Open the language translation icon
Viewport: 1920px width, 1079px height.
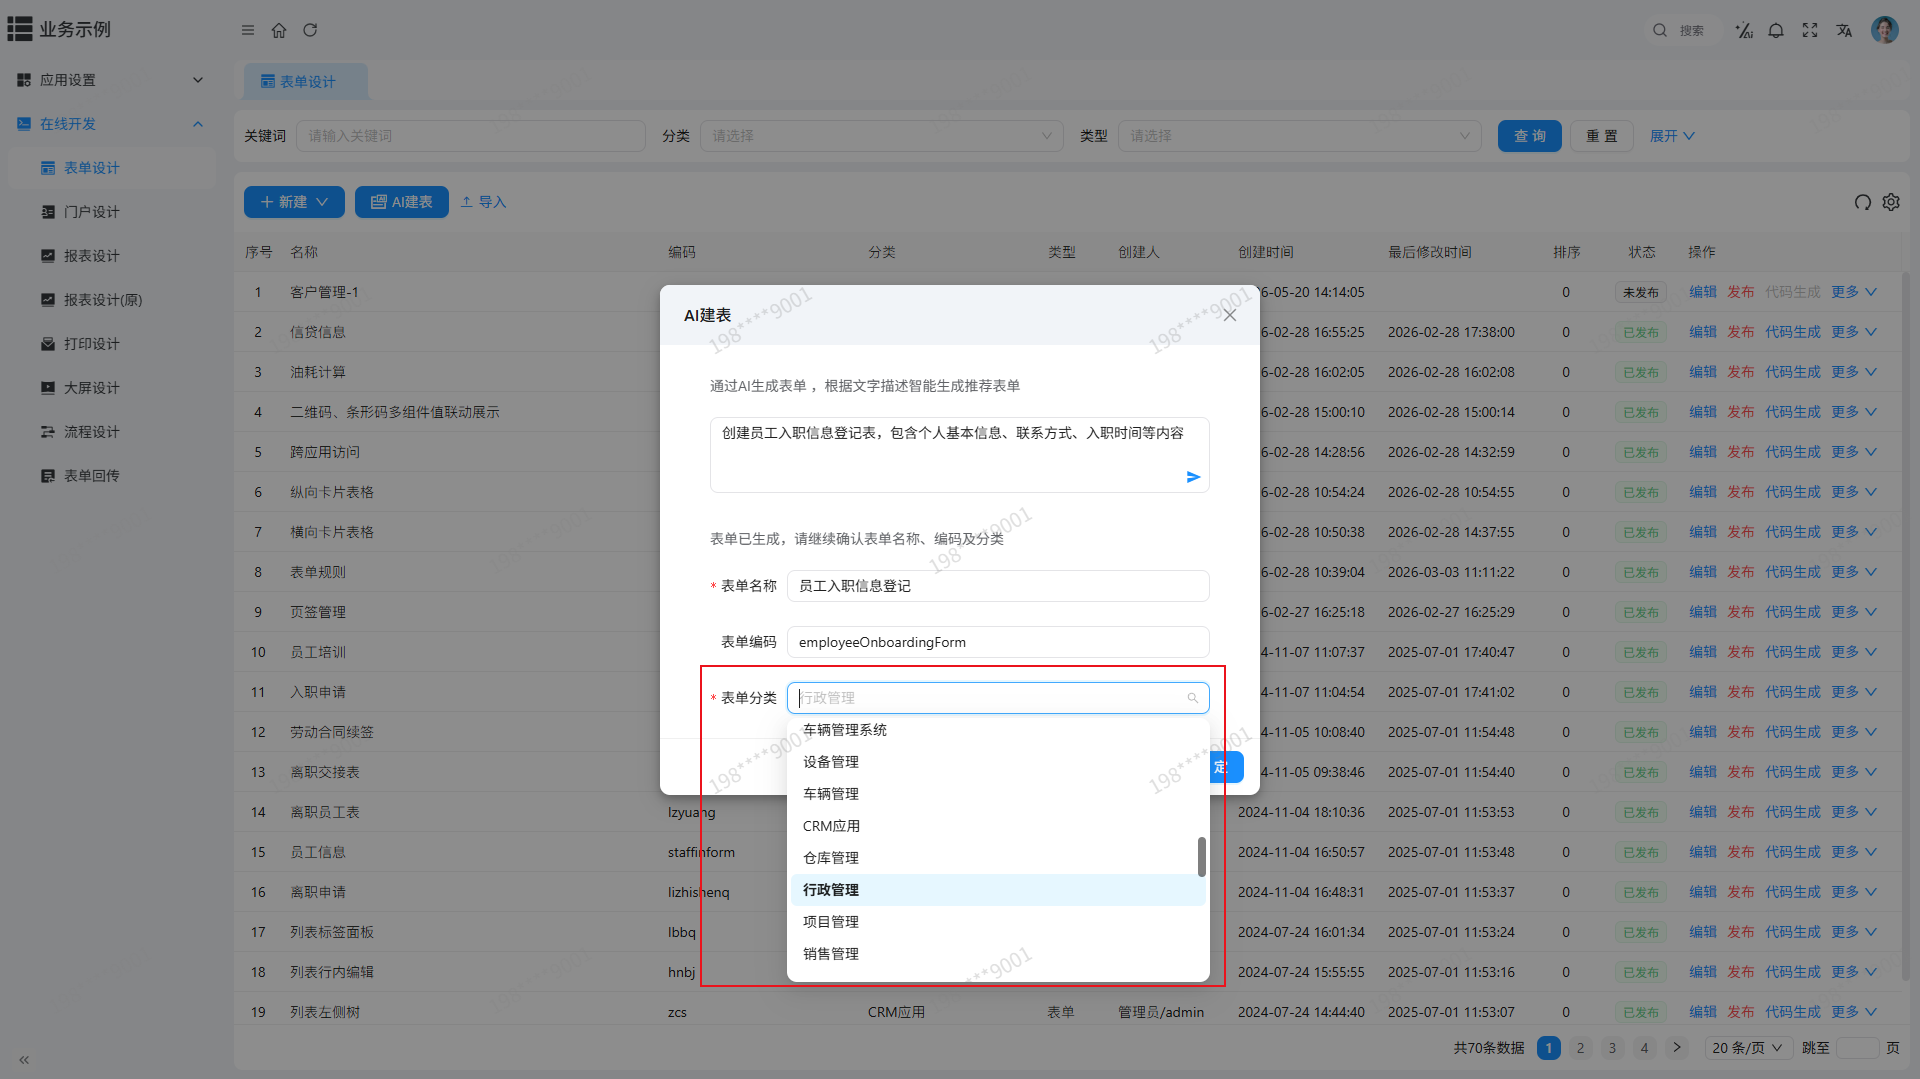(1844, 30)
